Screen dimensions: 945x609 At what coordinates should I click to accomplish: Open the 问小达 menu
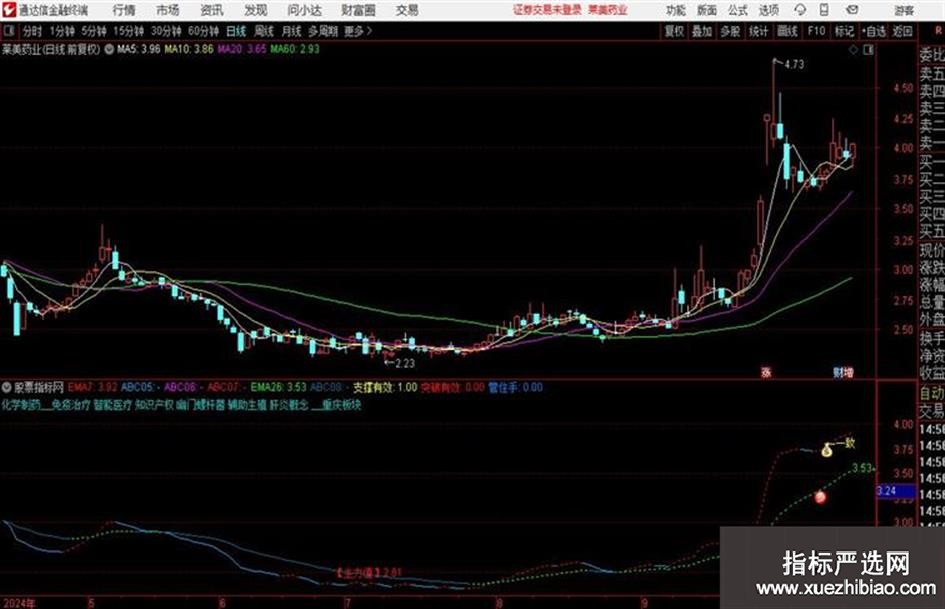[304, 10]
